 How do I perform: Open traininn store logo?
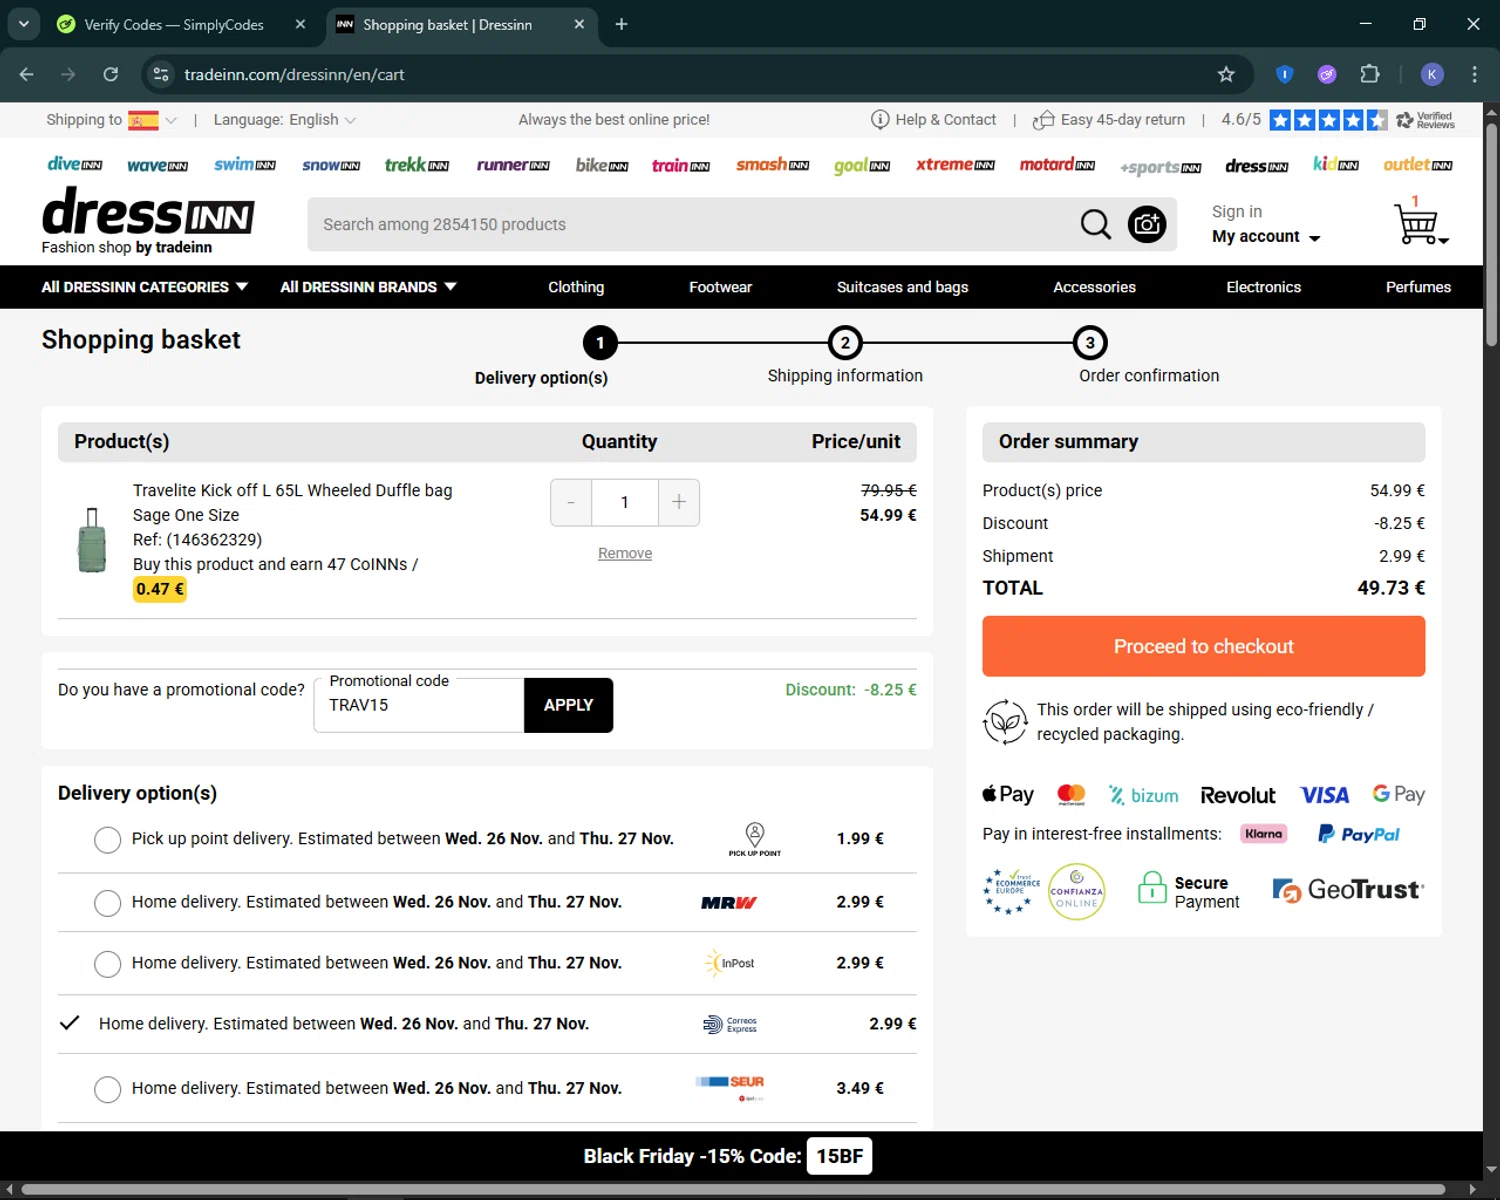click(681, 165)
